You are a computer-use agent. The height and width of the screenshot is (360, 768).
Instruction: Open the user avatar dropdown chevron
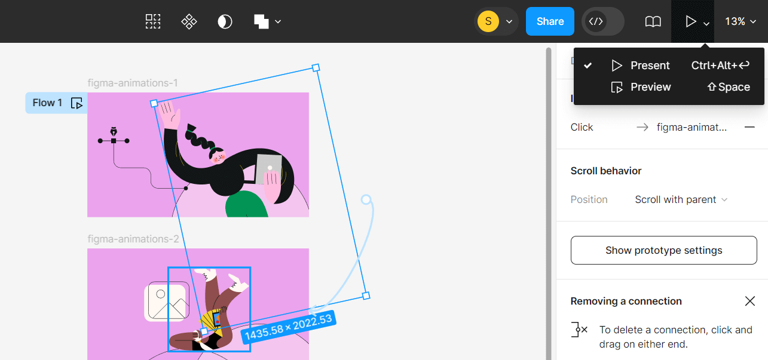(x=509, y=22)
